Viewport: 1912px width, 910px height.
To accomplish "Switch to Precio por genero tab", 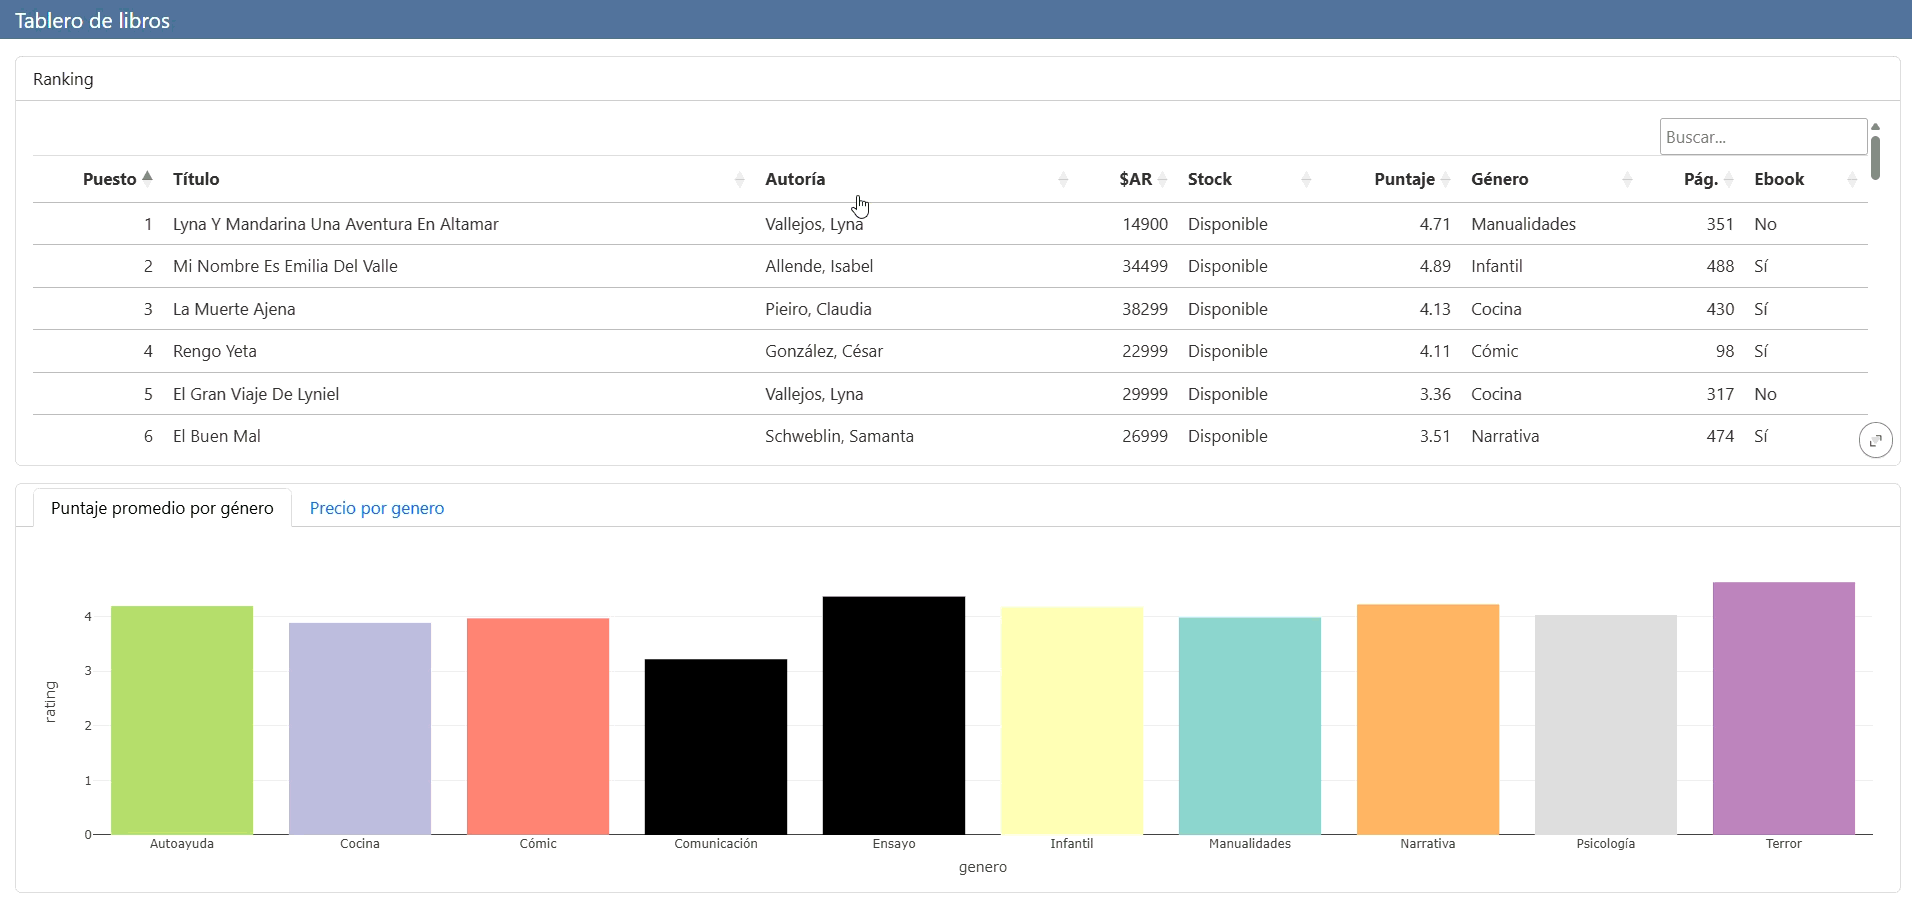I will coord(377,508).
